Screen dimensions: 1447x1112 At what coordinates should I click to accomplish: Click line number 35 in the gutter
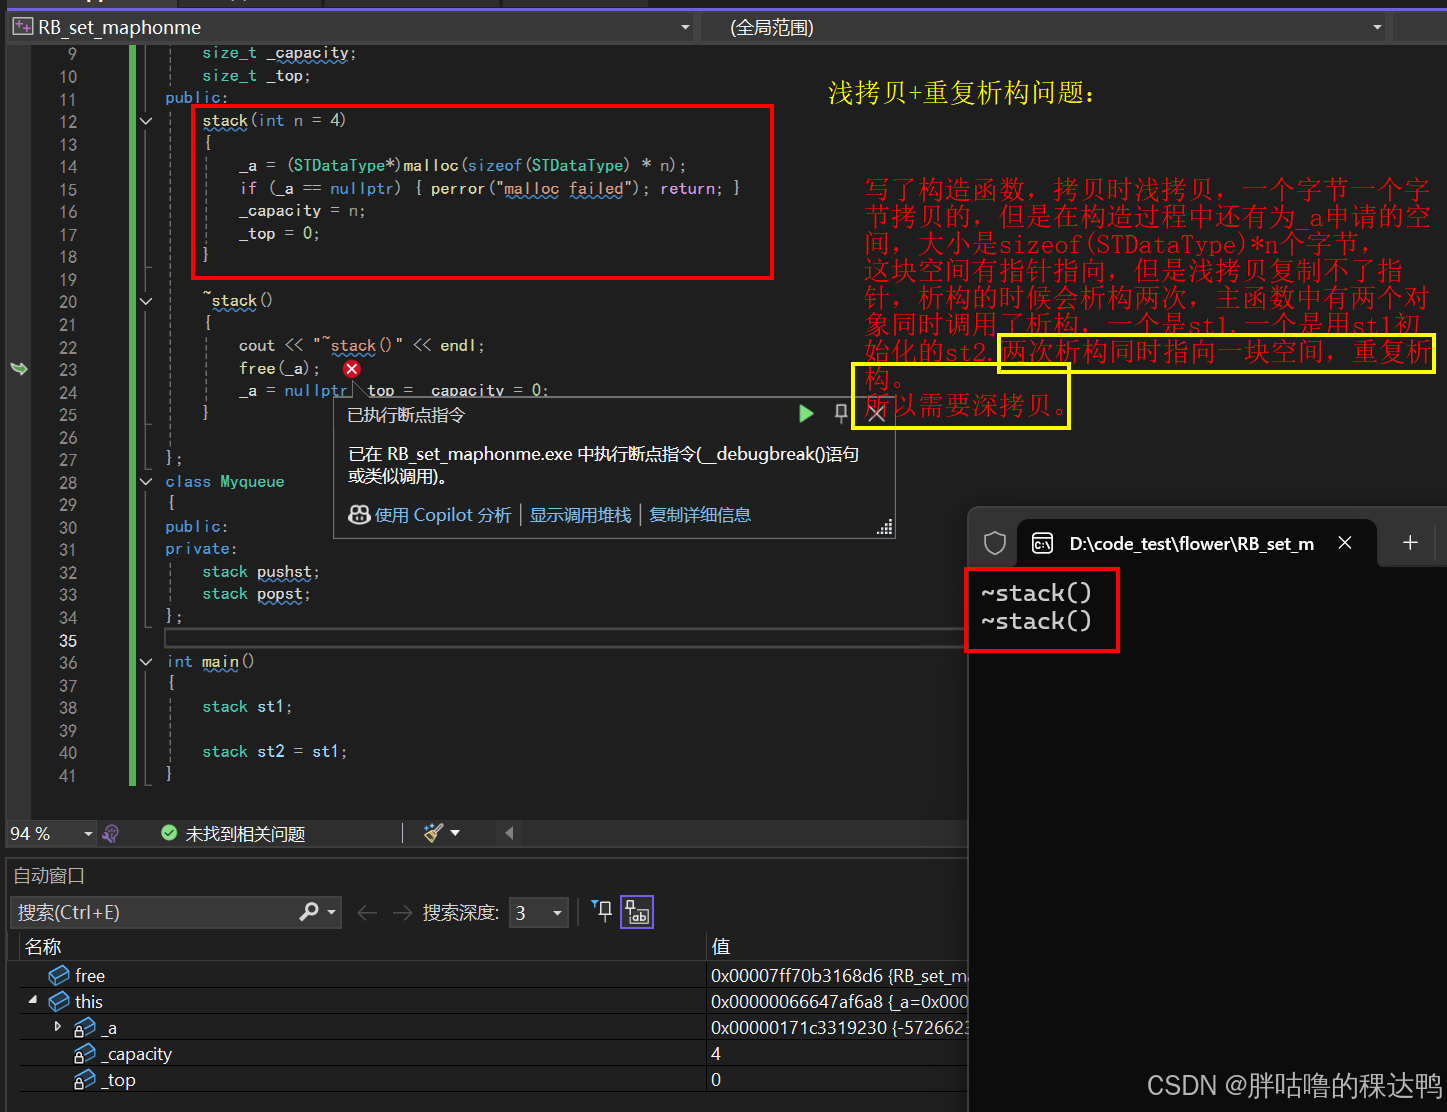67,640
